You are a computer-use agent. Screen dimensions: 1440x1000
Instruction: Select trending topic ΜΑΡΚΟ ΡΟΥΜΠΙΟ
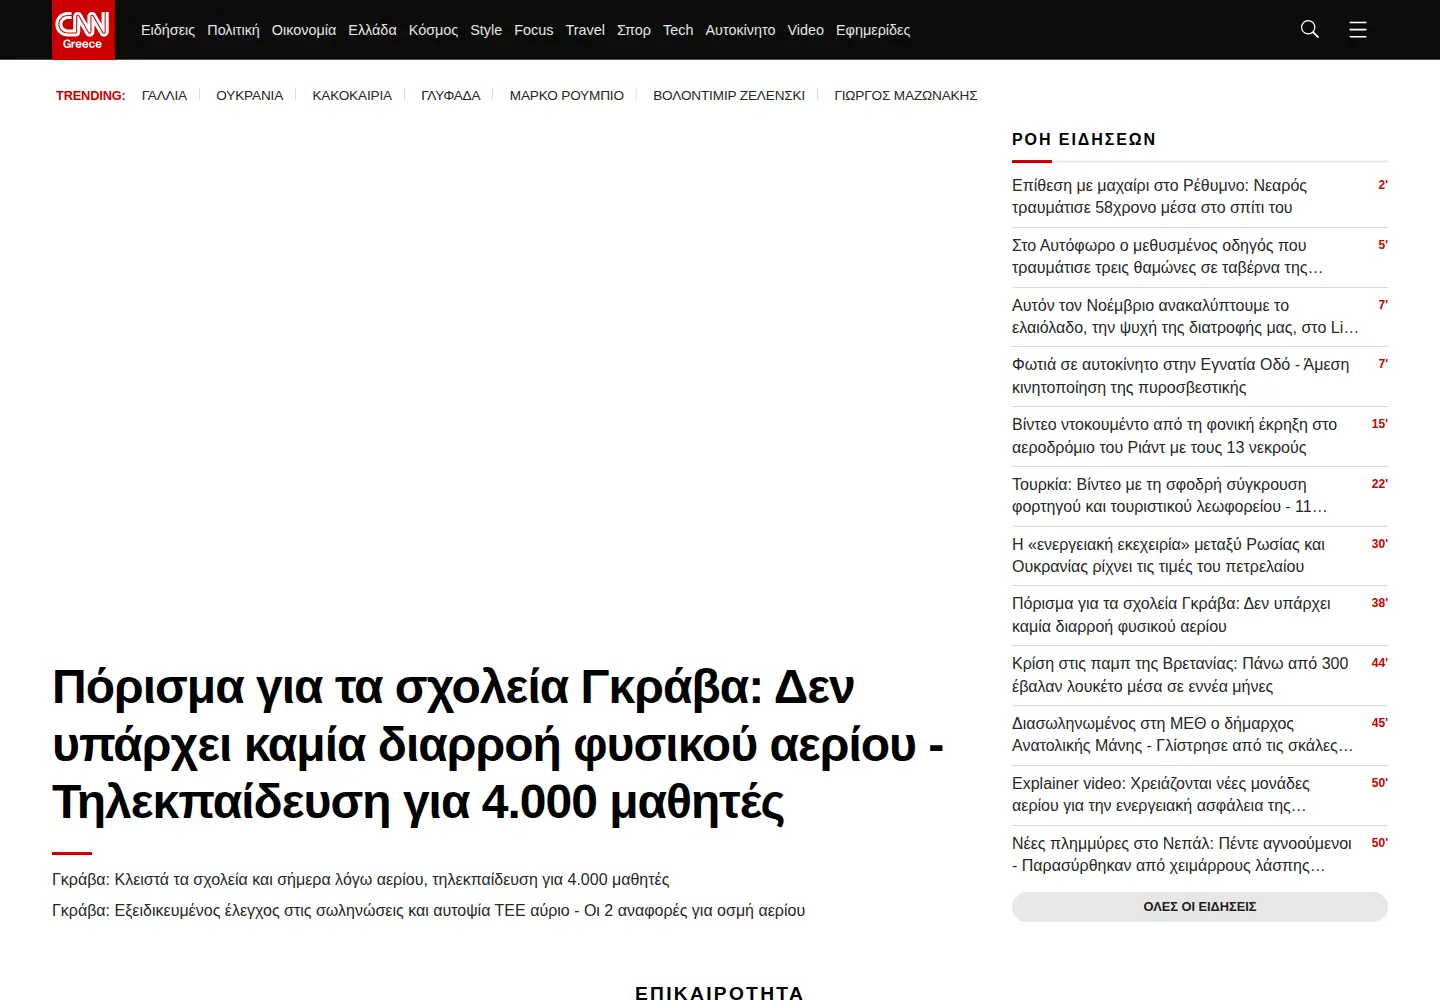click(x=567, y=96)
